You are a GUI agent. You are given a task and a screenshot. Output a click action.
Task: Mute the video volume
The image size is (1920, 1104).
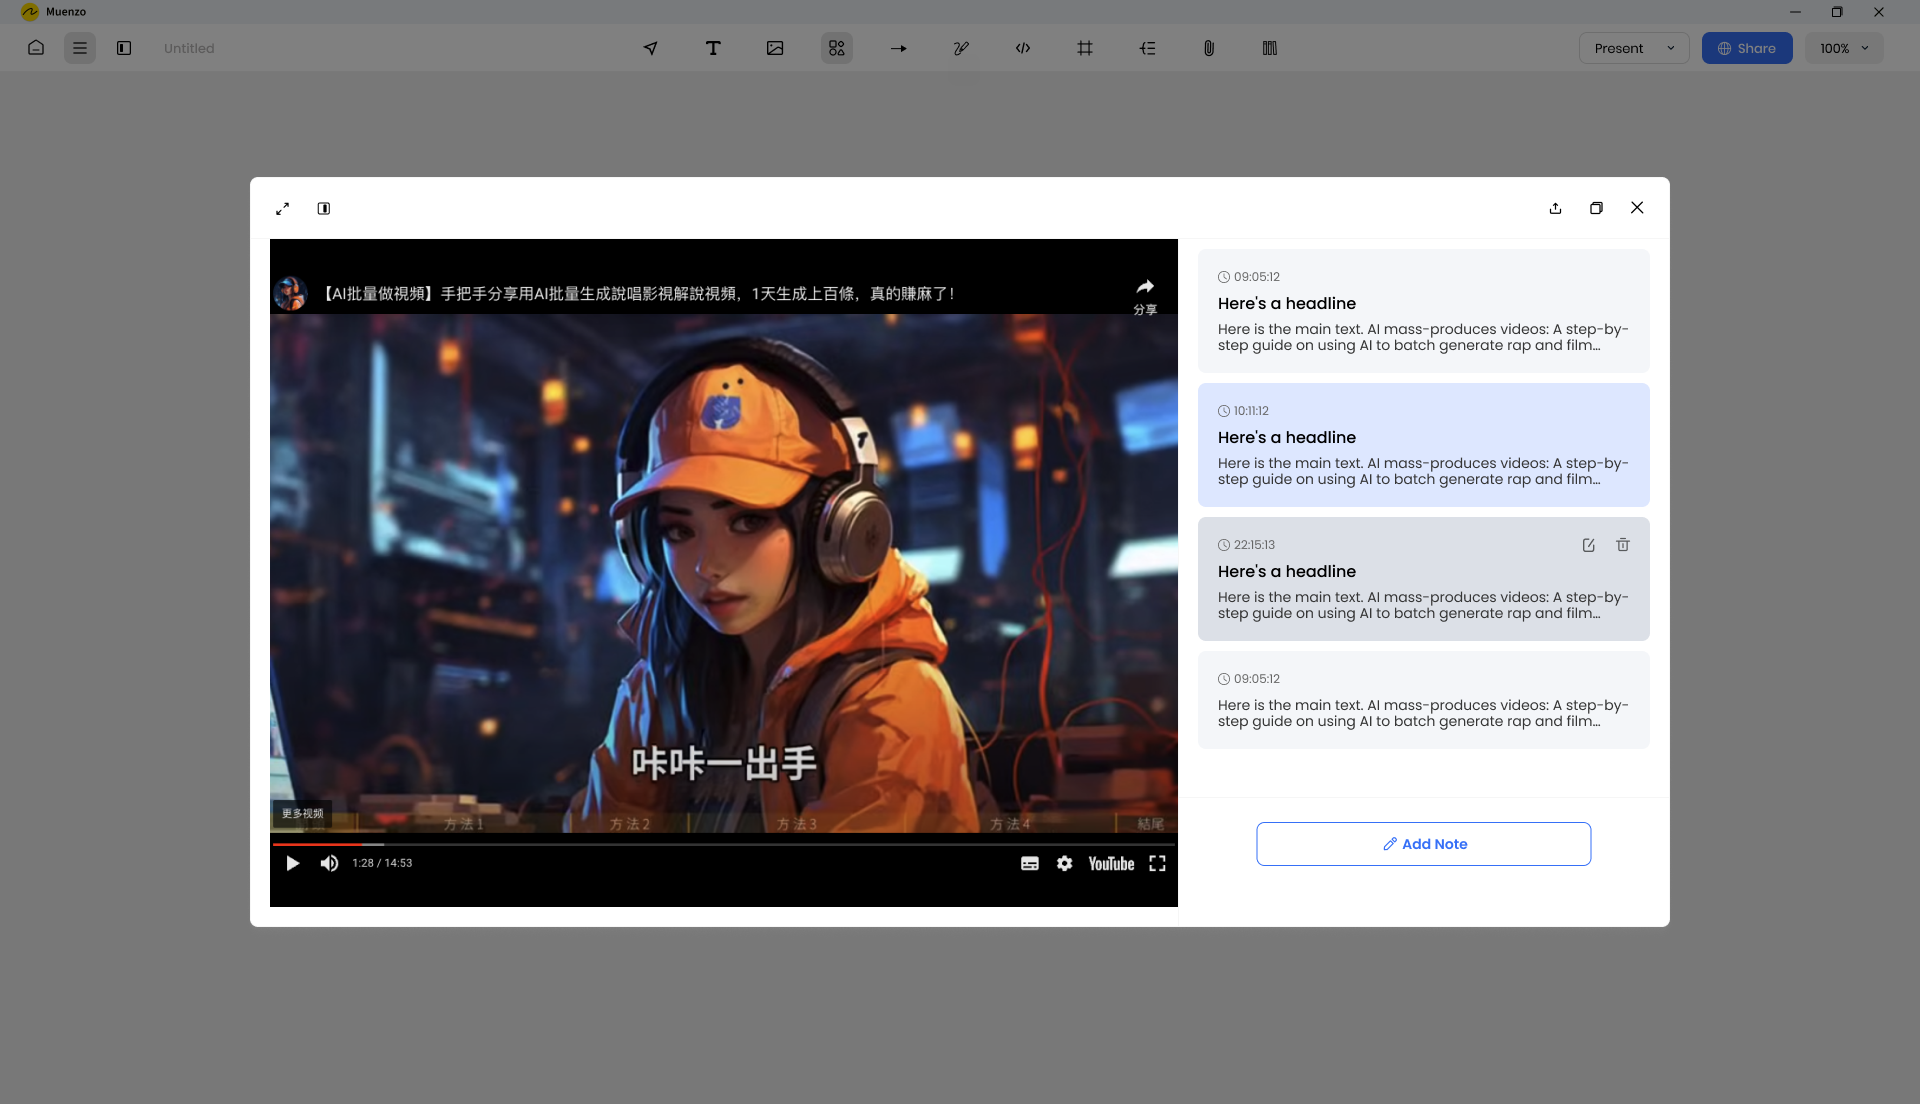(x=329, y=863)
